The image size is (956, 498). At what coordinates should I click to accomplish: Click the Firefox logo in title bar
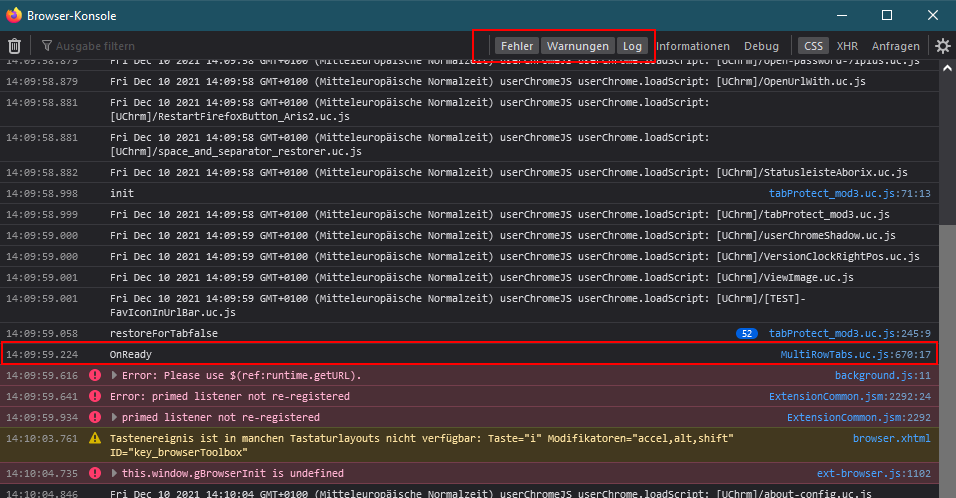(13, 15)
